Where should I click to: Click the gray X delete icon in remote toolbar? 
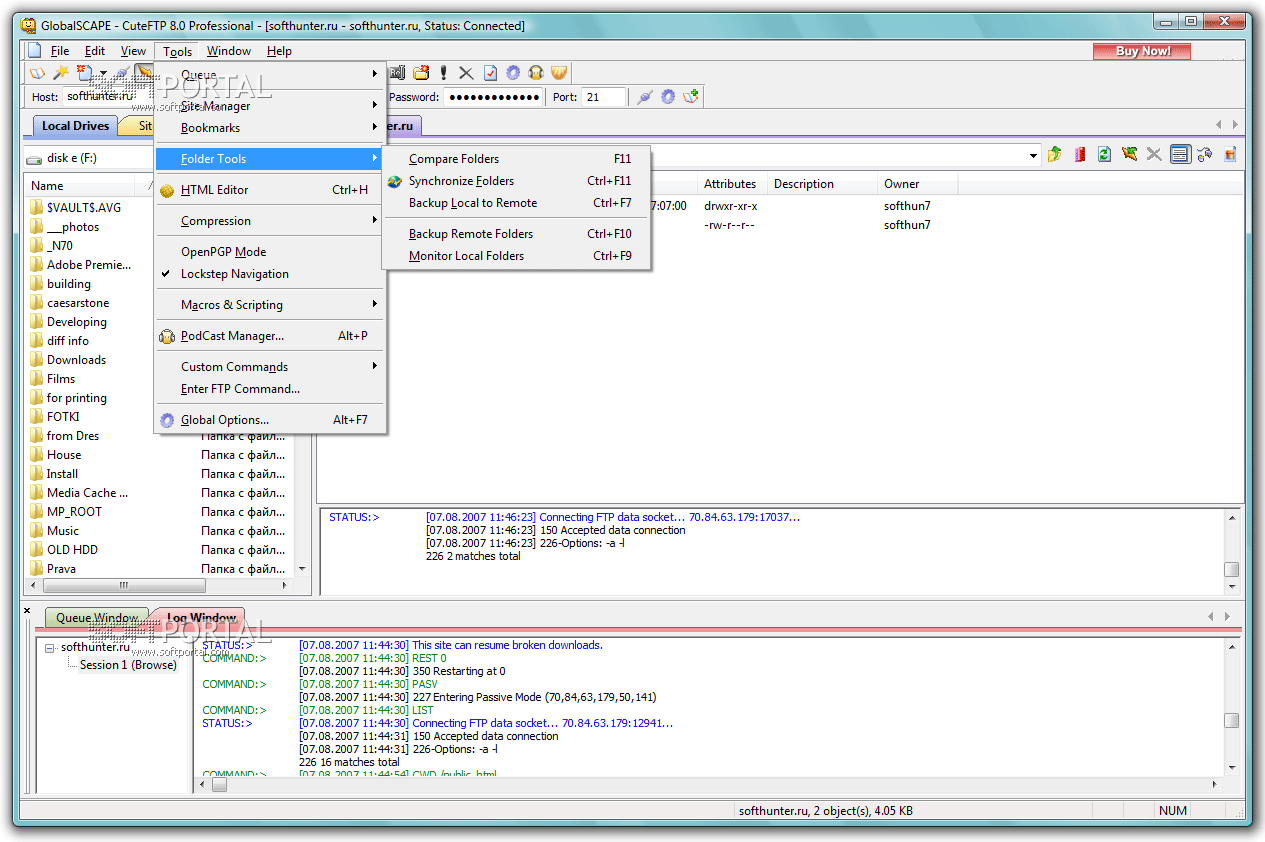point(1154,155)
